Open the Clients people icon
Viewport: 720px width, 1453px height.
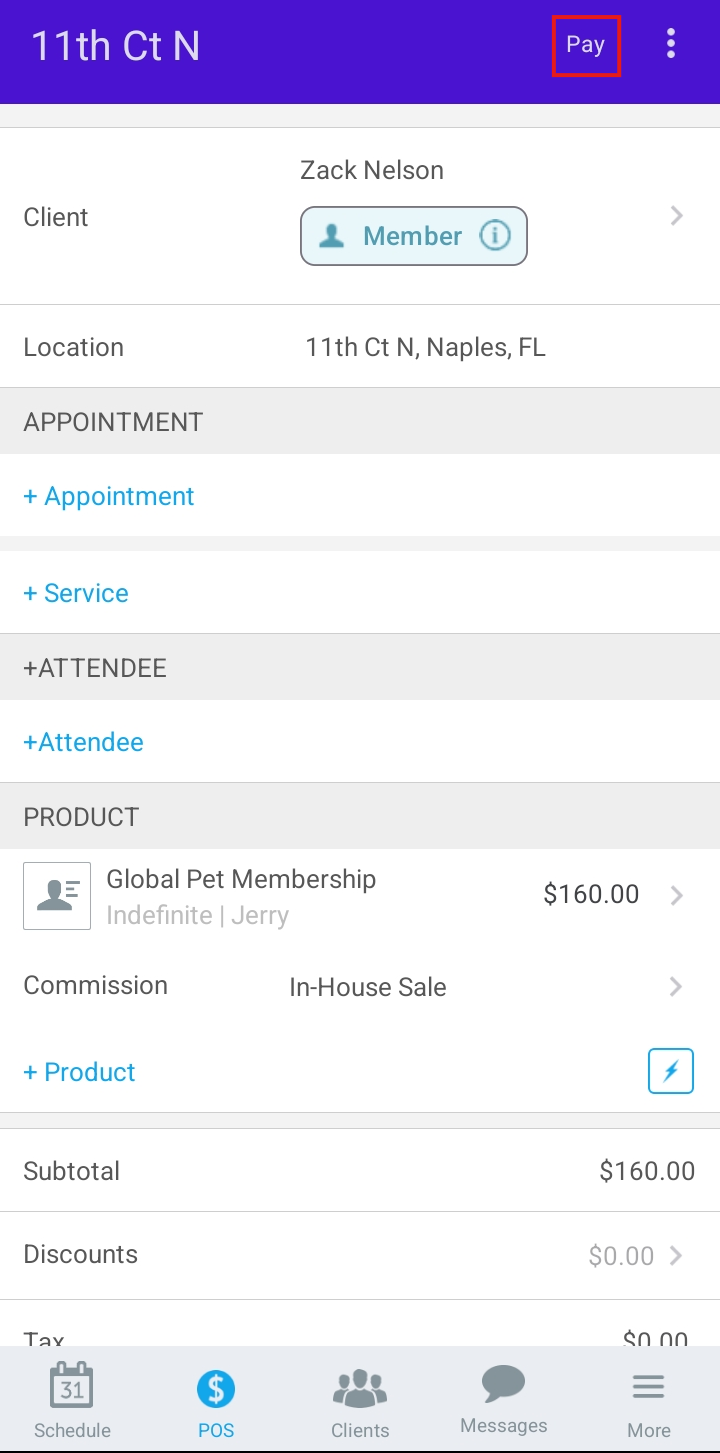(360, 1388)
